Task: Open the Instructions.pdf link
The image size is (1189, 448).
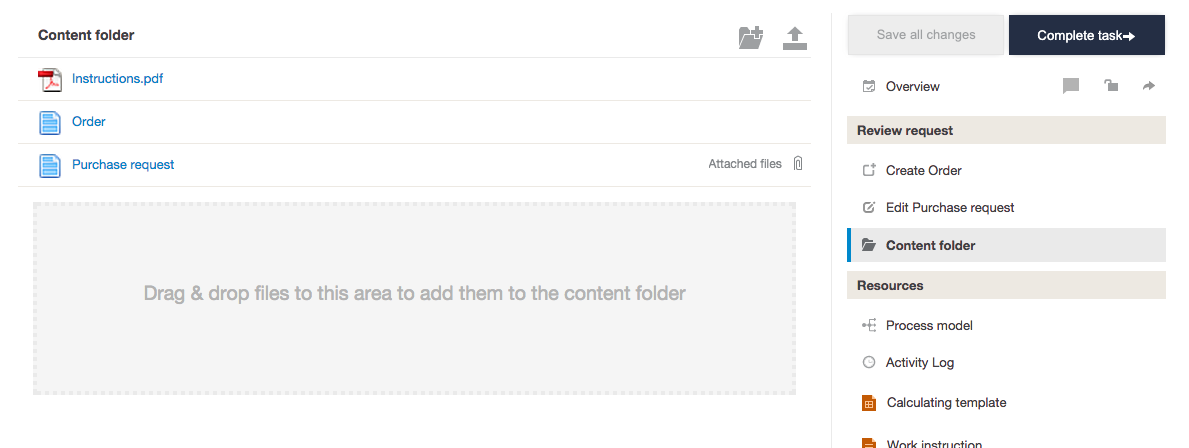Action: point(117,79)
